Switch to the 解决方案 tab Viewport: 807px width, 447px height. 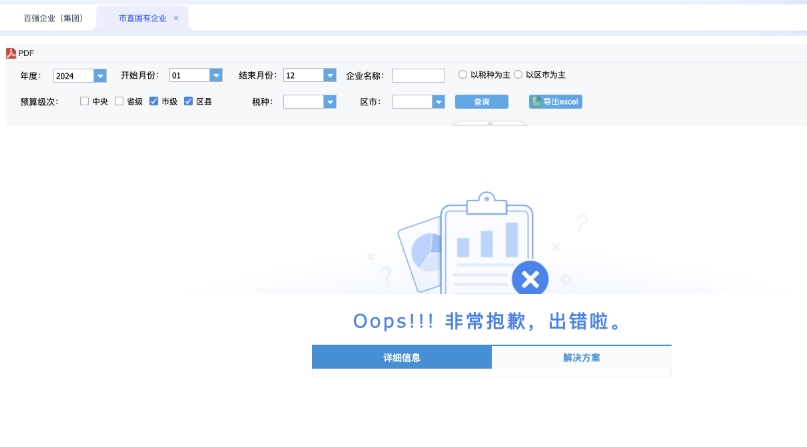[581, 357]
